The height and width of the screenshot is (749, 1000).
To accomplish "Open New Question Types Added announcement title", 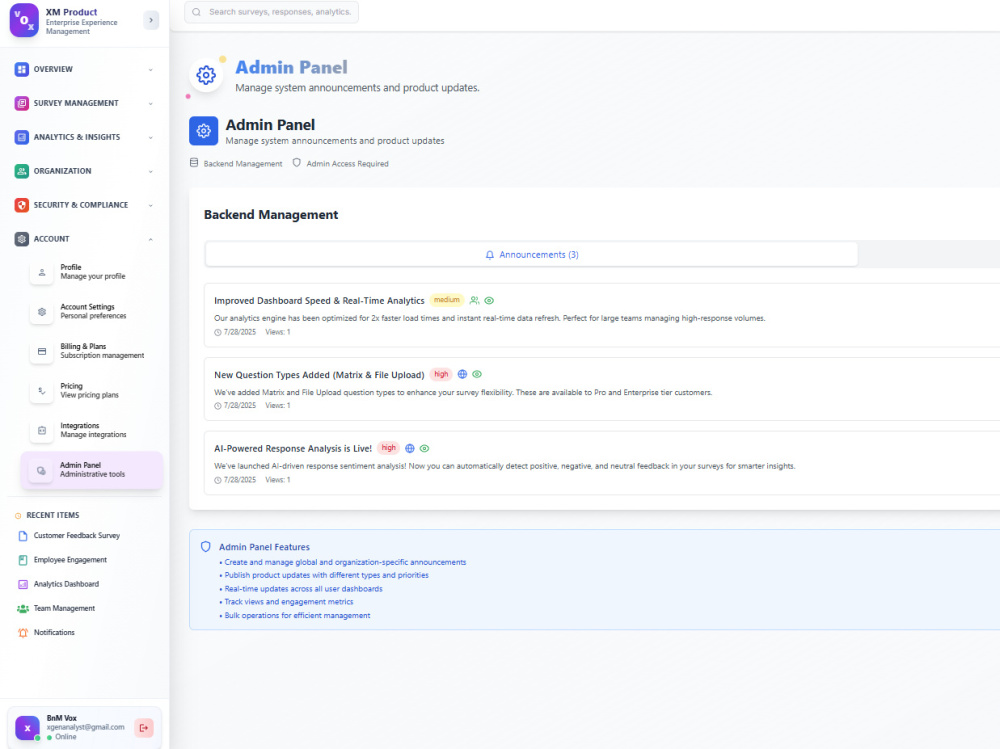I will (319, 375).
